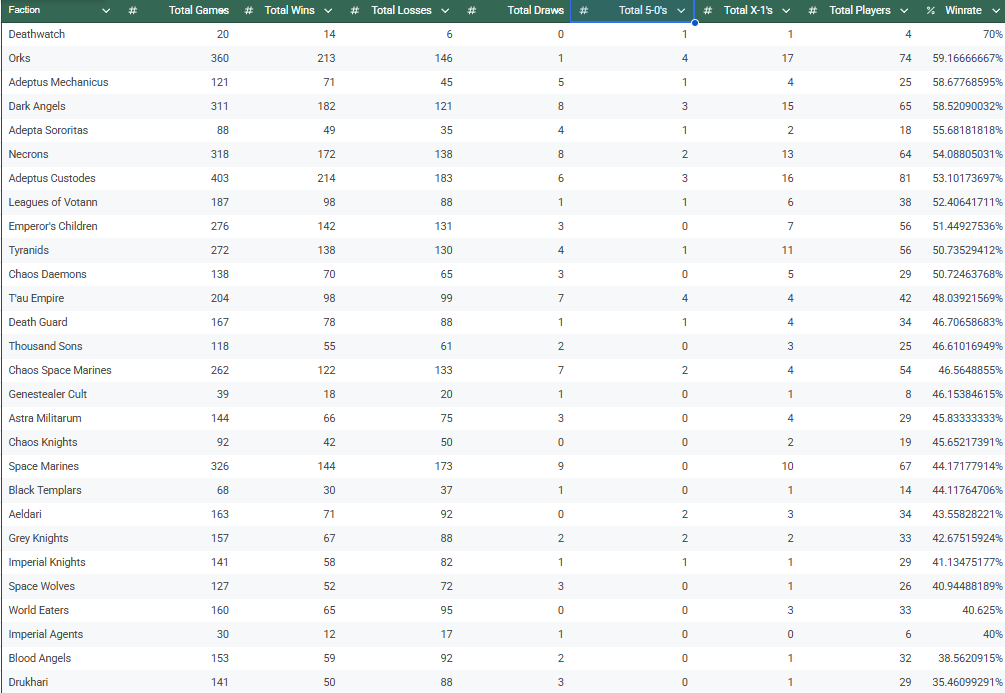
Task: Click the percent-type icon beside Winrate
Action: pos(931,10)
